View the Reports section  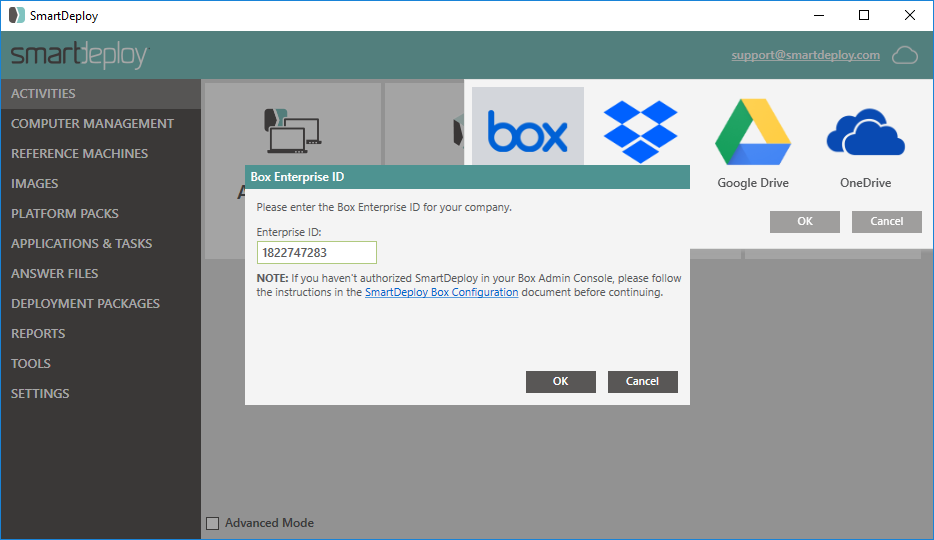(x=101, y=333)
